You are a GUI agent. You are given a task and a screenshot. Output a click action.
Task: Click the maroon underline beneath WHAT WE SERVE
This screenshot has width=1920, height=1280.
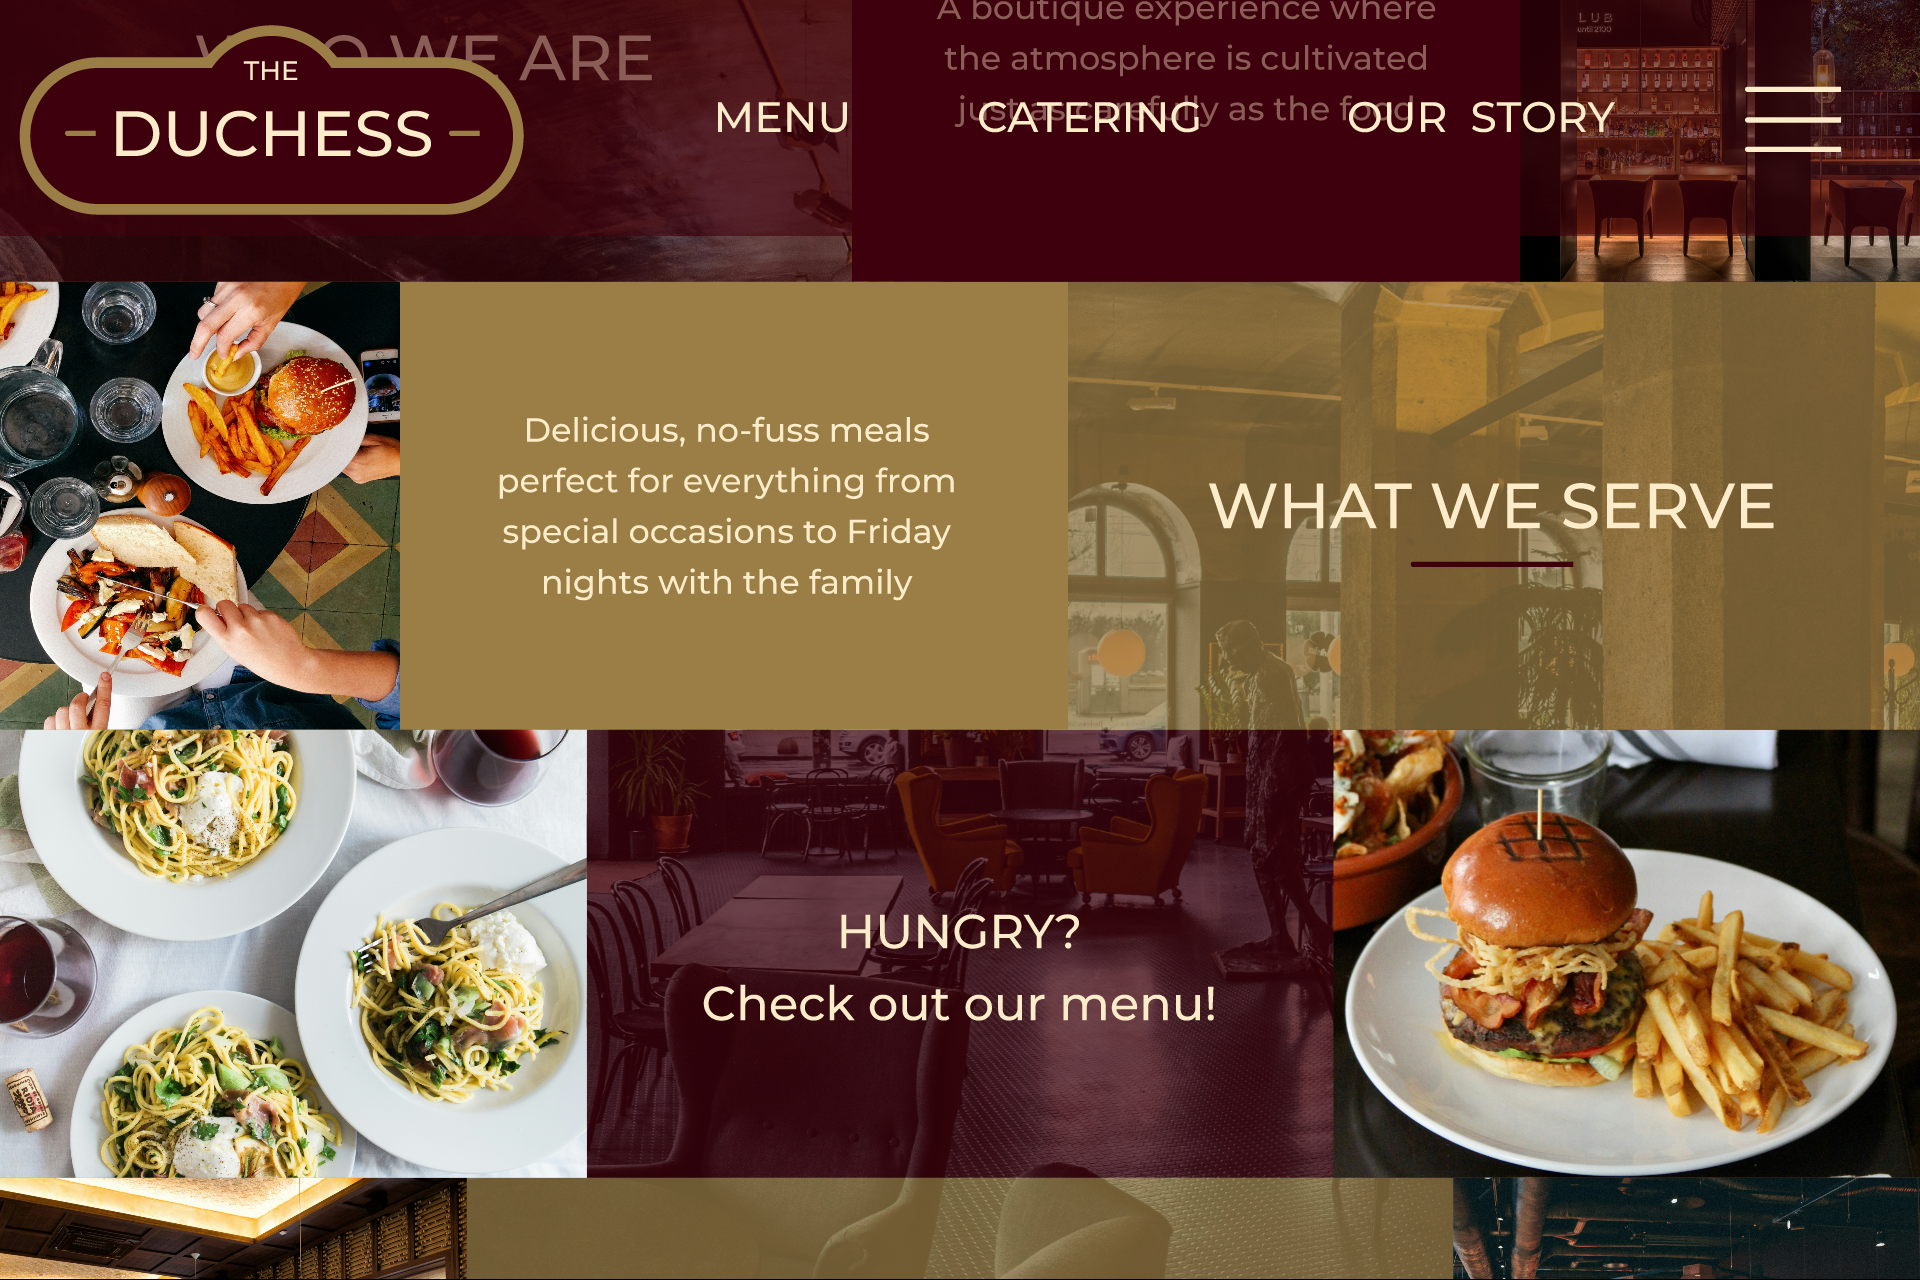1492,564
